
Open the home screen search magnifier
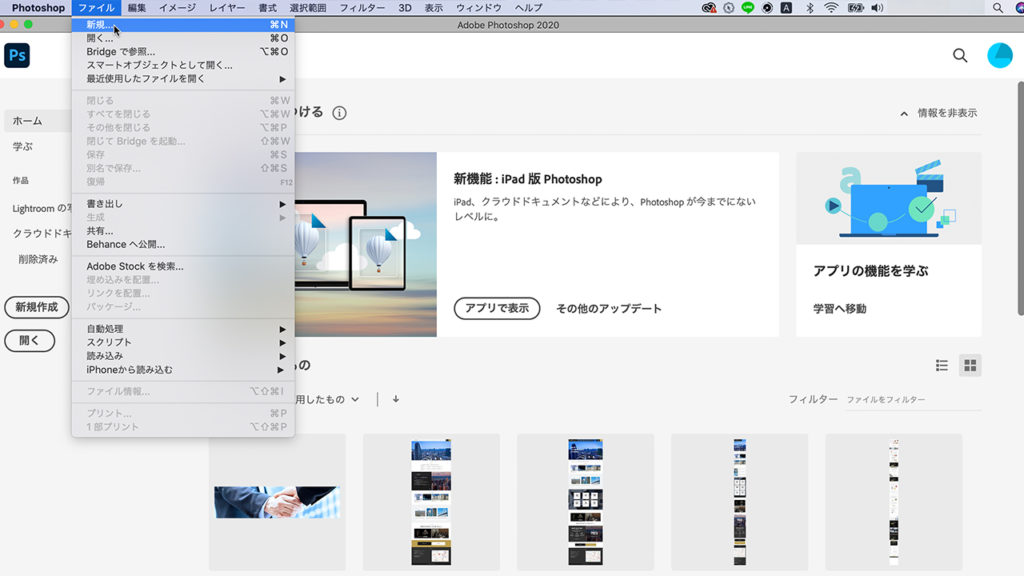(960, 56)
